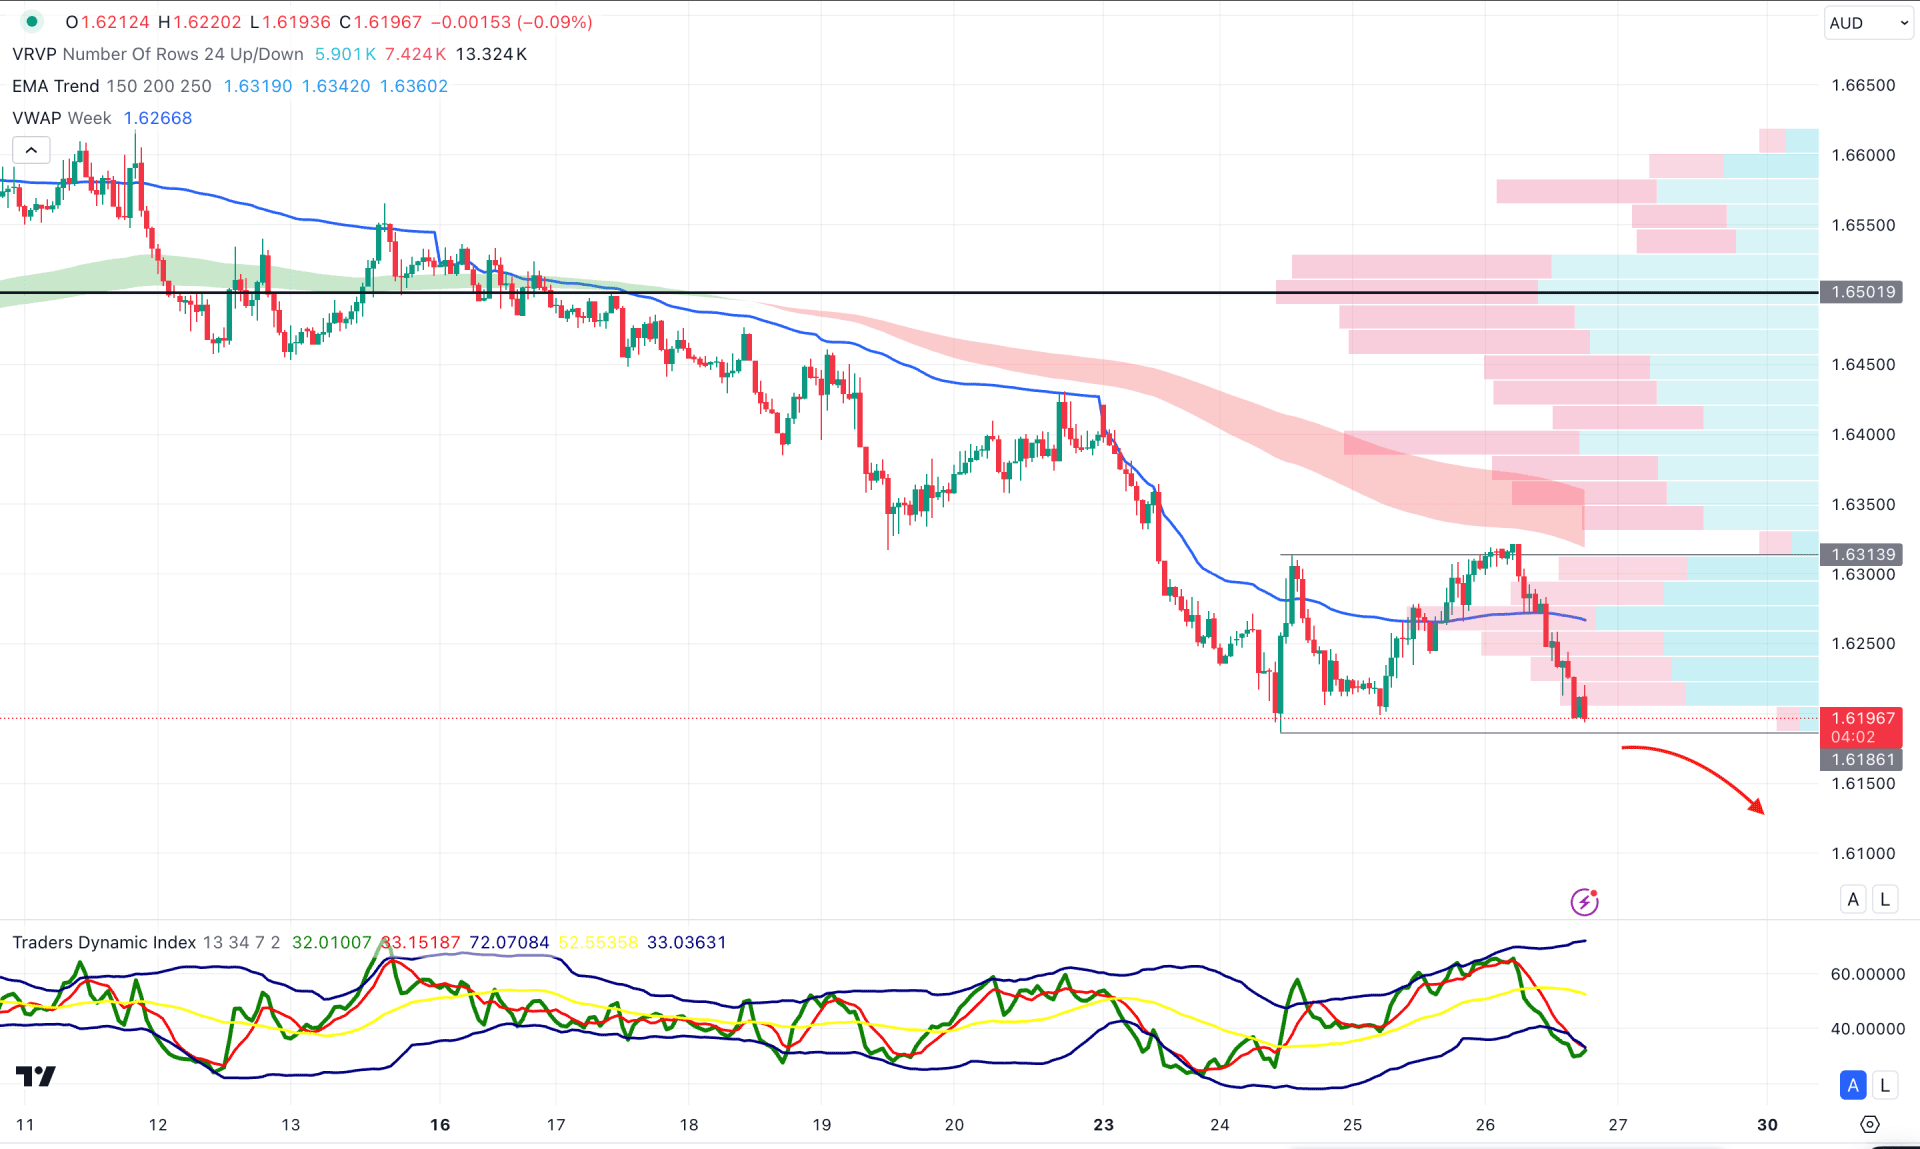Click date label 26 on time axis

1485,1124
